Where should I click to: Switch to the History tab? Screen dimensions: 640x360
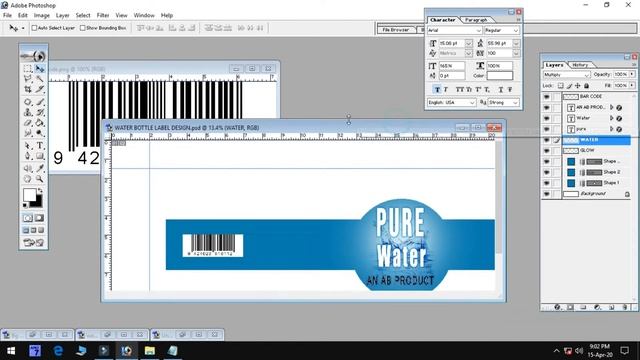point(580,65)
